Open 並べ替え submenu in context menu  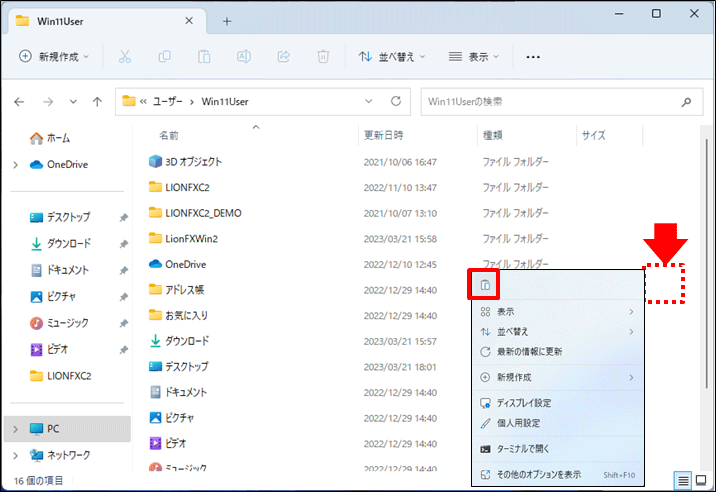[558, 332]
